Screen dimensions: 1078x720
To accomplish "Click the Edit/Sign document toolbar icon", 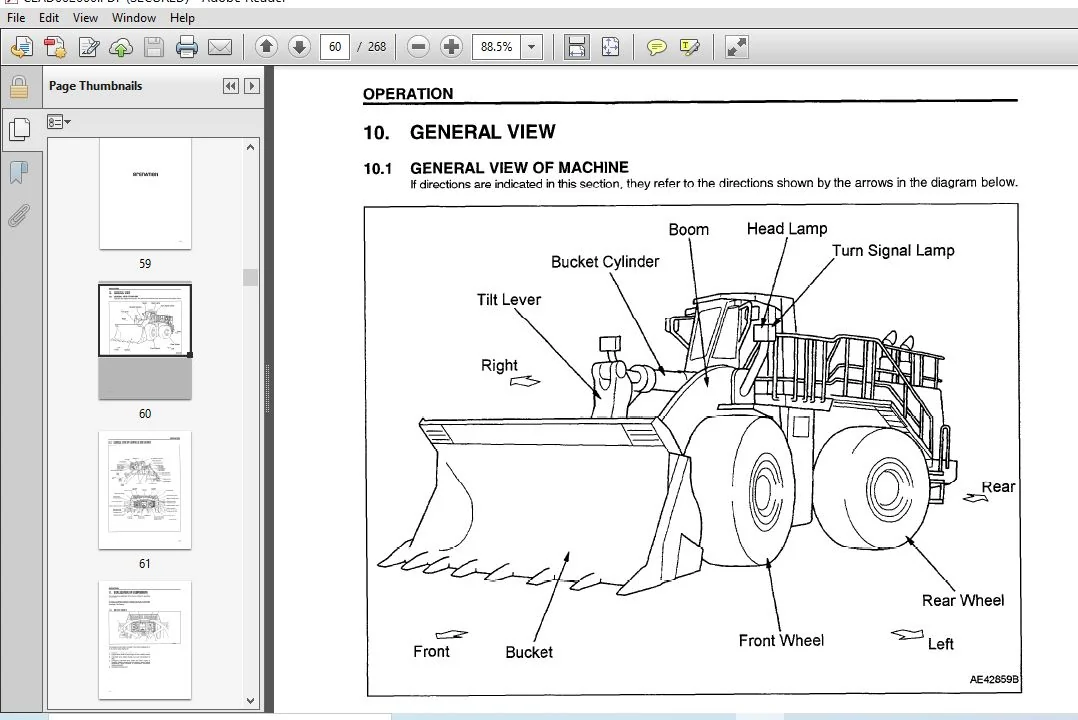I will (x=89, y=47).
